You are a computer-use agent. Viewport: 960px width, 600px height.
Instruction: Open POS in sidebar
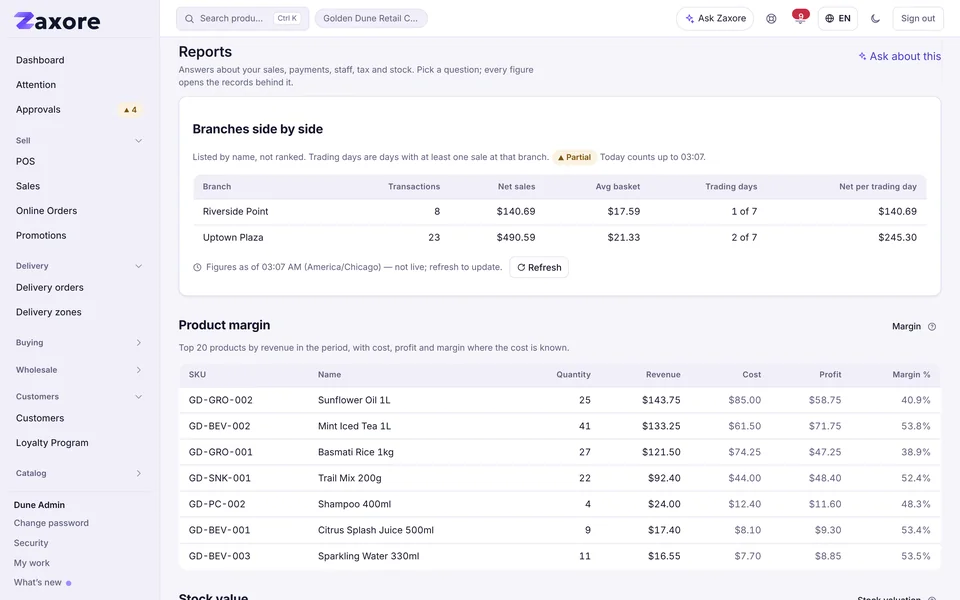[x=25, y=162]
